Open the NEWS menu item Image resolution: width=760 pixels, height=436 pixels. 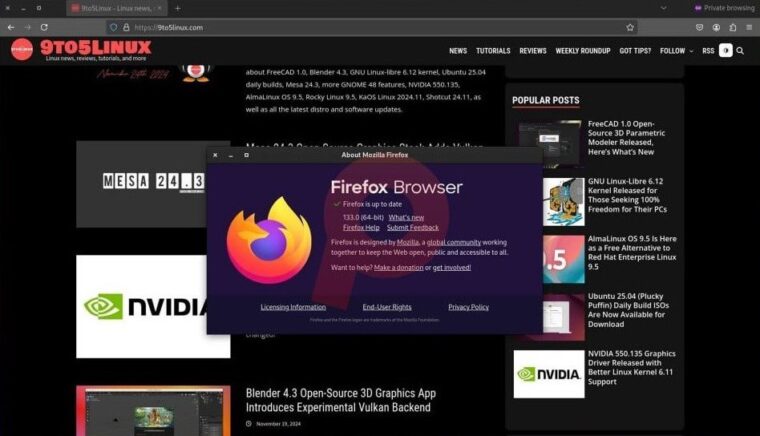point(458,50)
